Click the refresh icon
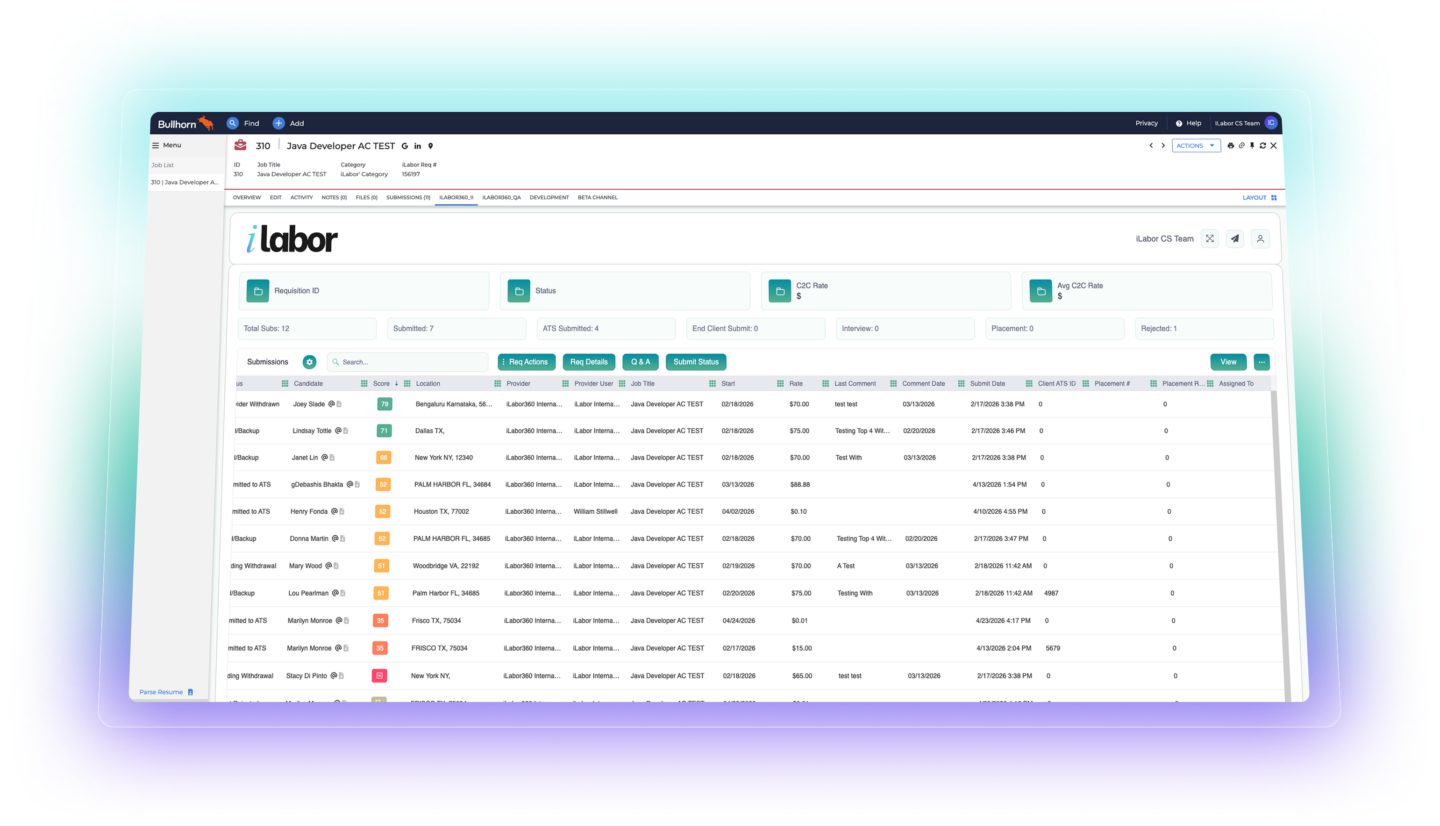 click(x=1262, y=146)
